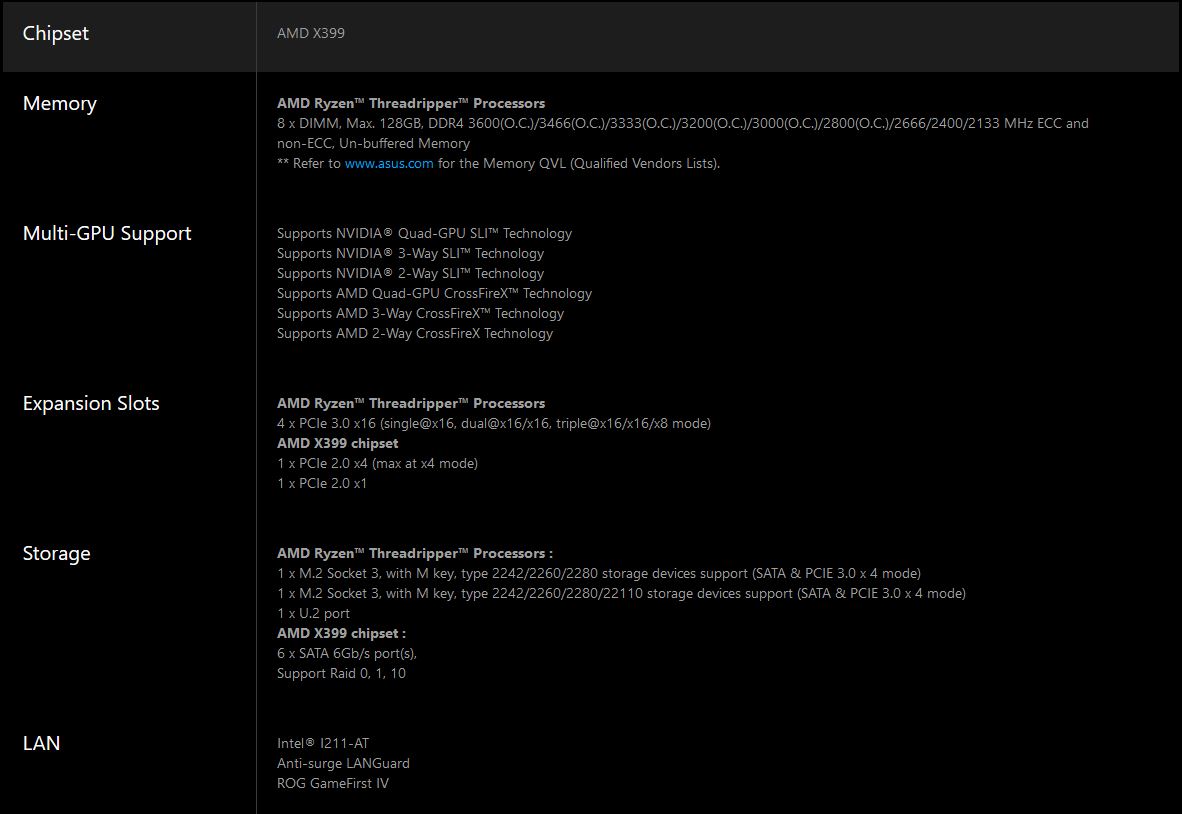Select the 6 x SATA 6Gb/s ports line
The width and height of the screenshot is (1182, 814).
pyautogui.click(x=346, y=653)
